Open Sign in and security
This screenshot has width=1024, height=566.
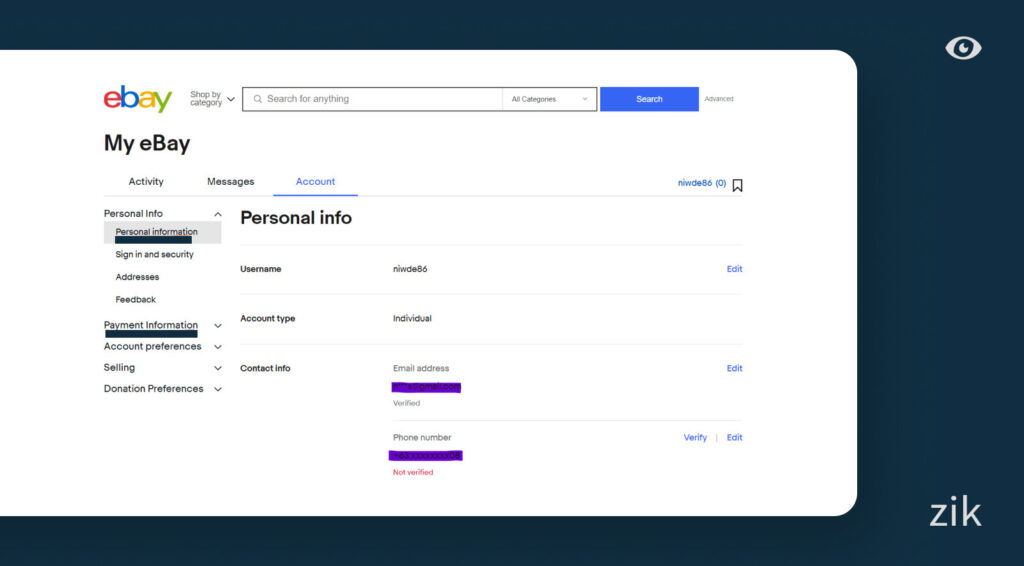point(154,255)
